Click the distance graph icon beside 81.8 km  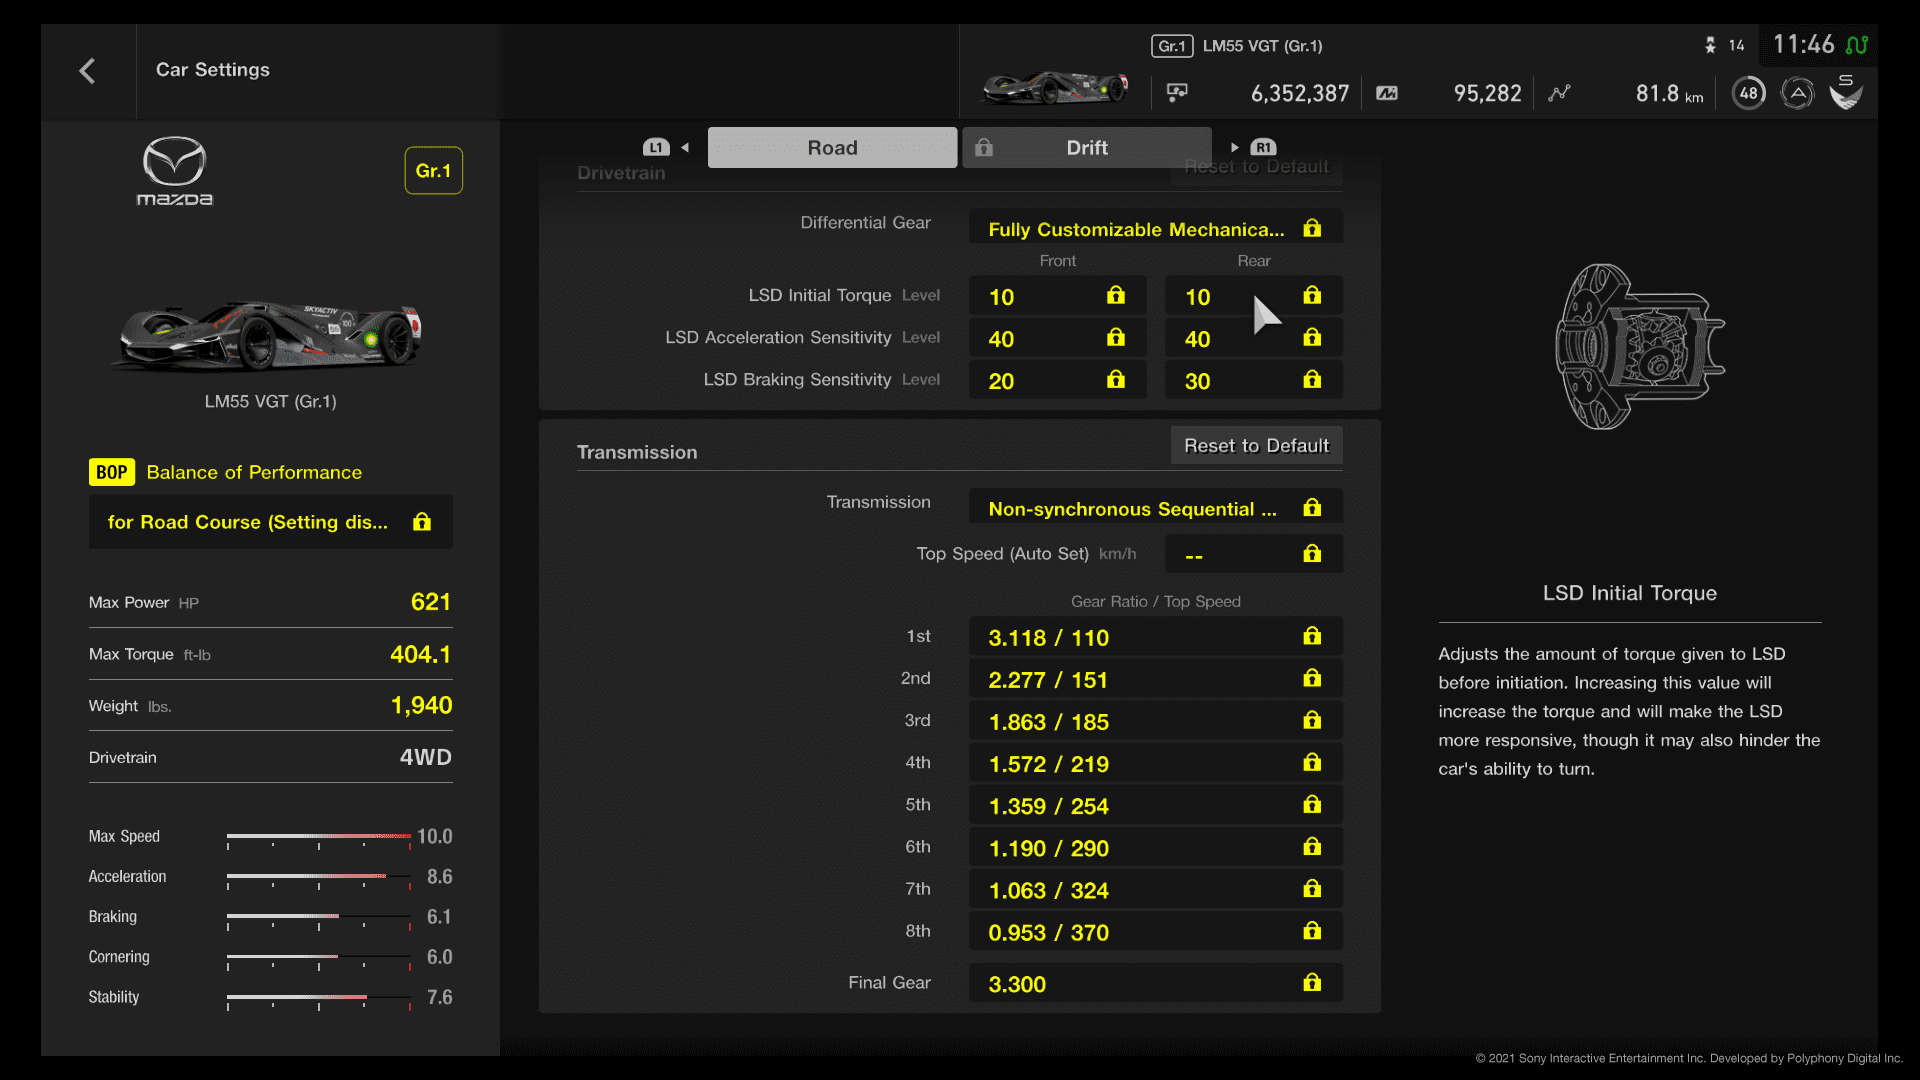coord(1559,93)
